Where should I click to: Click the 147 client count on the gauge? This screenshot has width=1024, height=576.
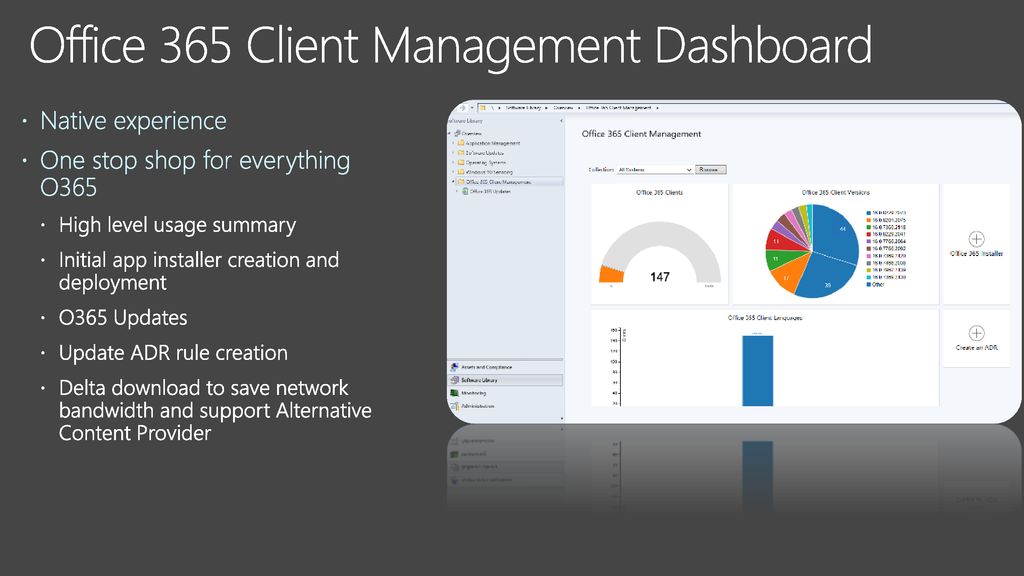(660, 277)
